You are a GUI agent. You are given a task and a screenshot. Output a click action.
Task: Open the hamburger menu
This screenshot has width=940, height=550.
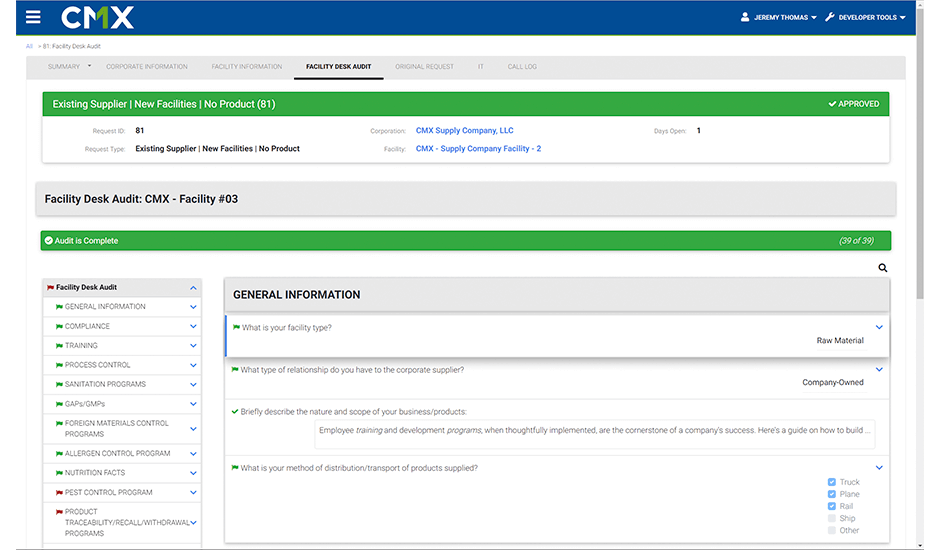(x=33, y=17)
